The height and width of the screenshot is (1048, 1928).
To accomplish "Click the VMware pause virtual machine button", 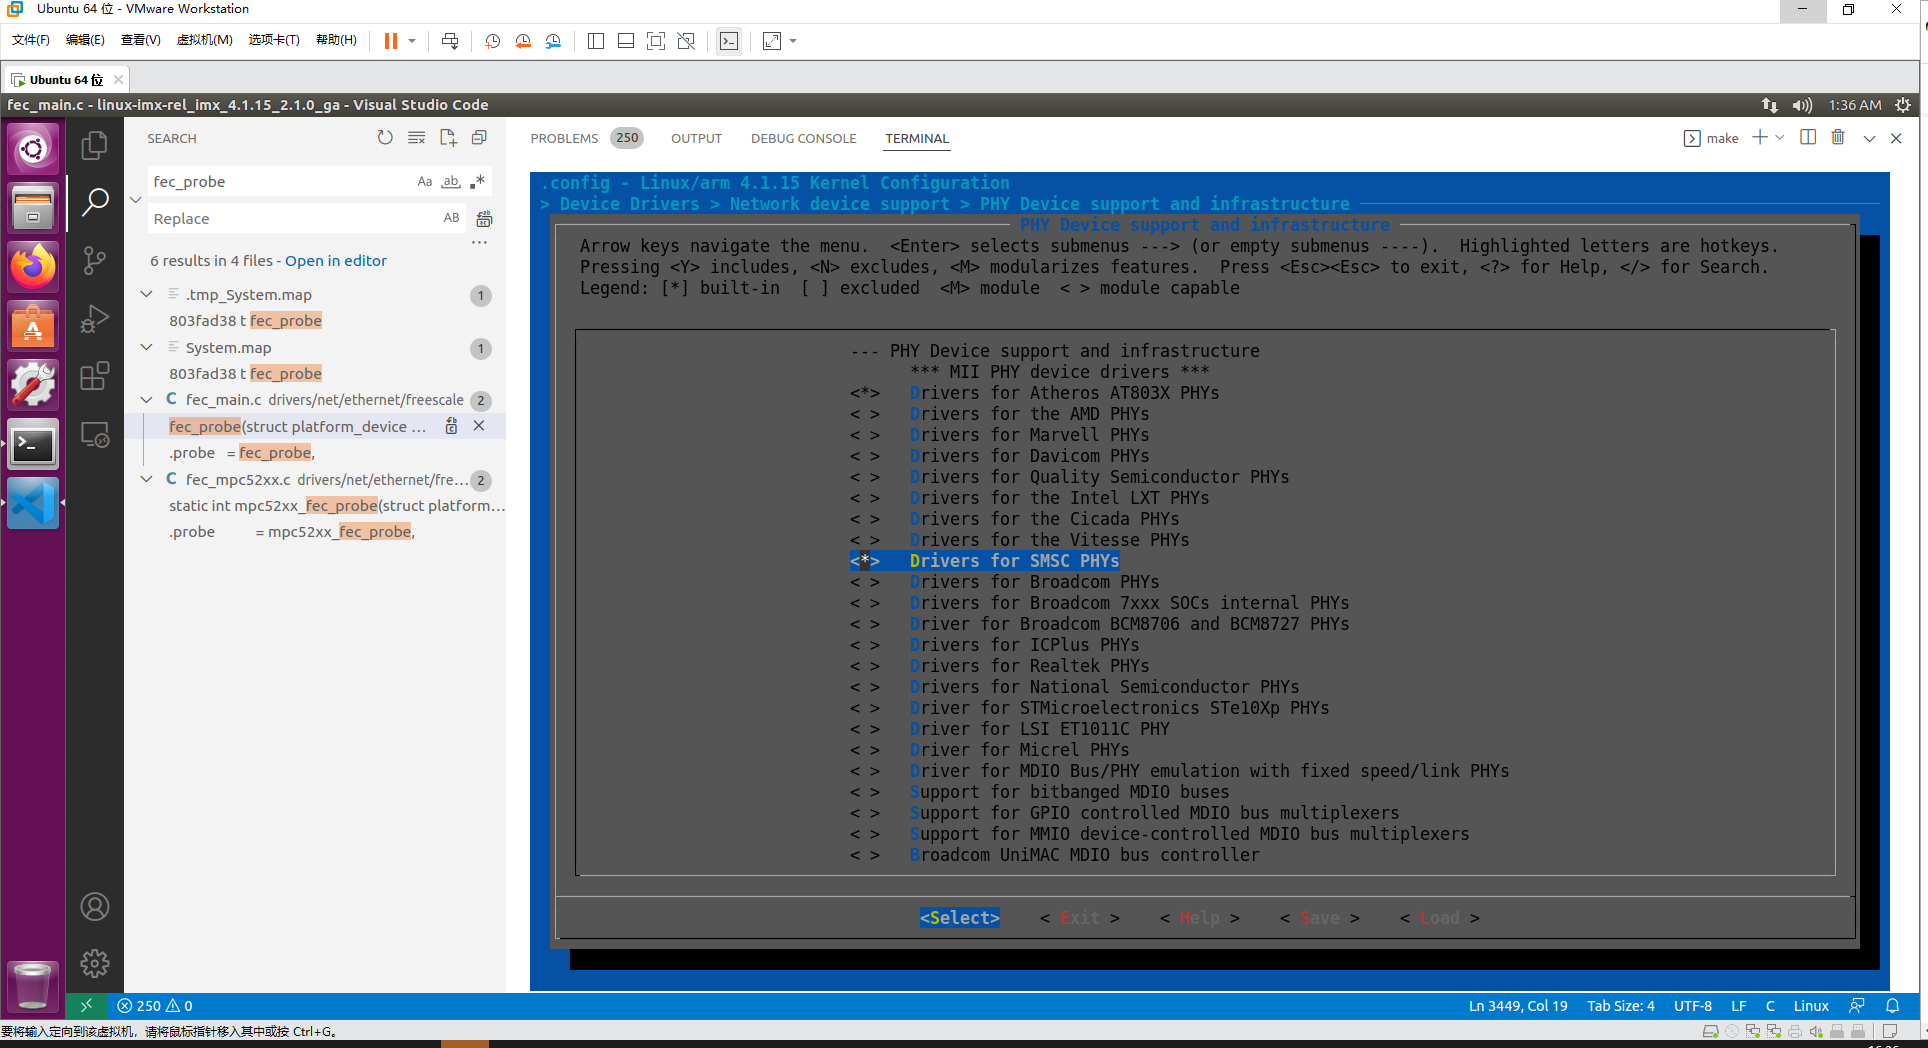I will [x=391, y=41].
